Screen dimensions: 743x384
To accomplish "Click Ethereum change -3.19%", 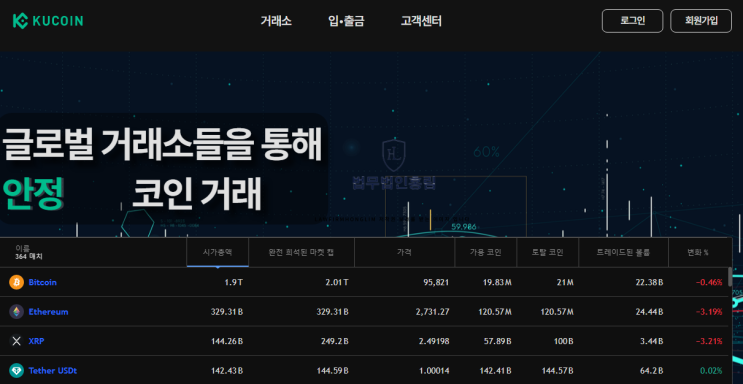I will [709, 312].
